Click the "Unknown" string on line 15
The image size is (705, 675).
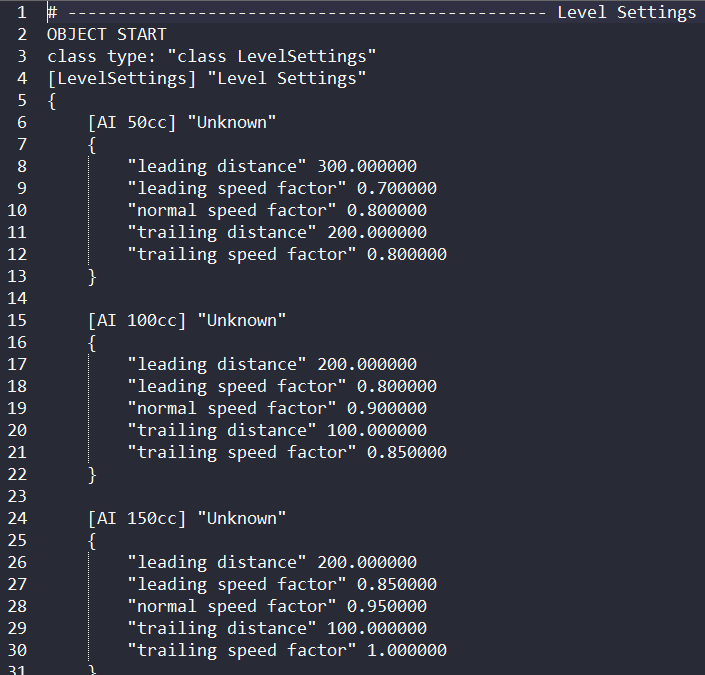241,321
